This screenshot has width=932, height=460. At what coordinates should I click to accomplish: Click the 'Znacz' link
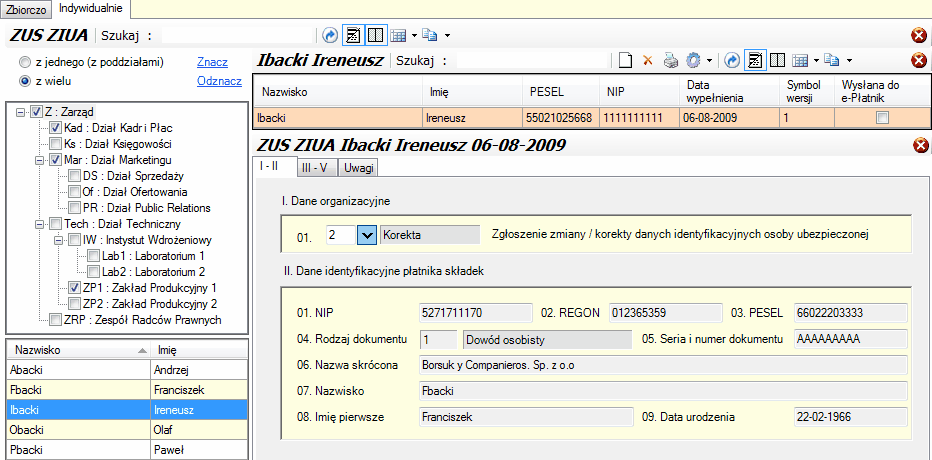click(x=211, y=62)
